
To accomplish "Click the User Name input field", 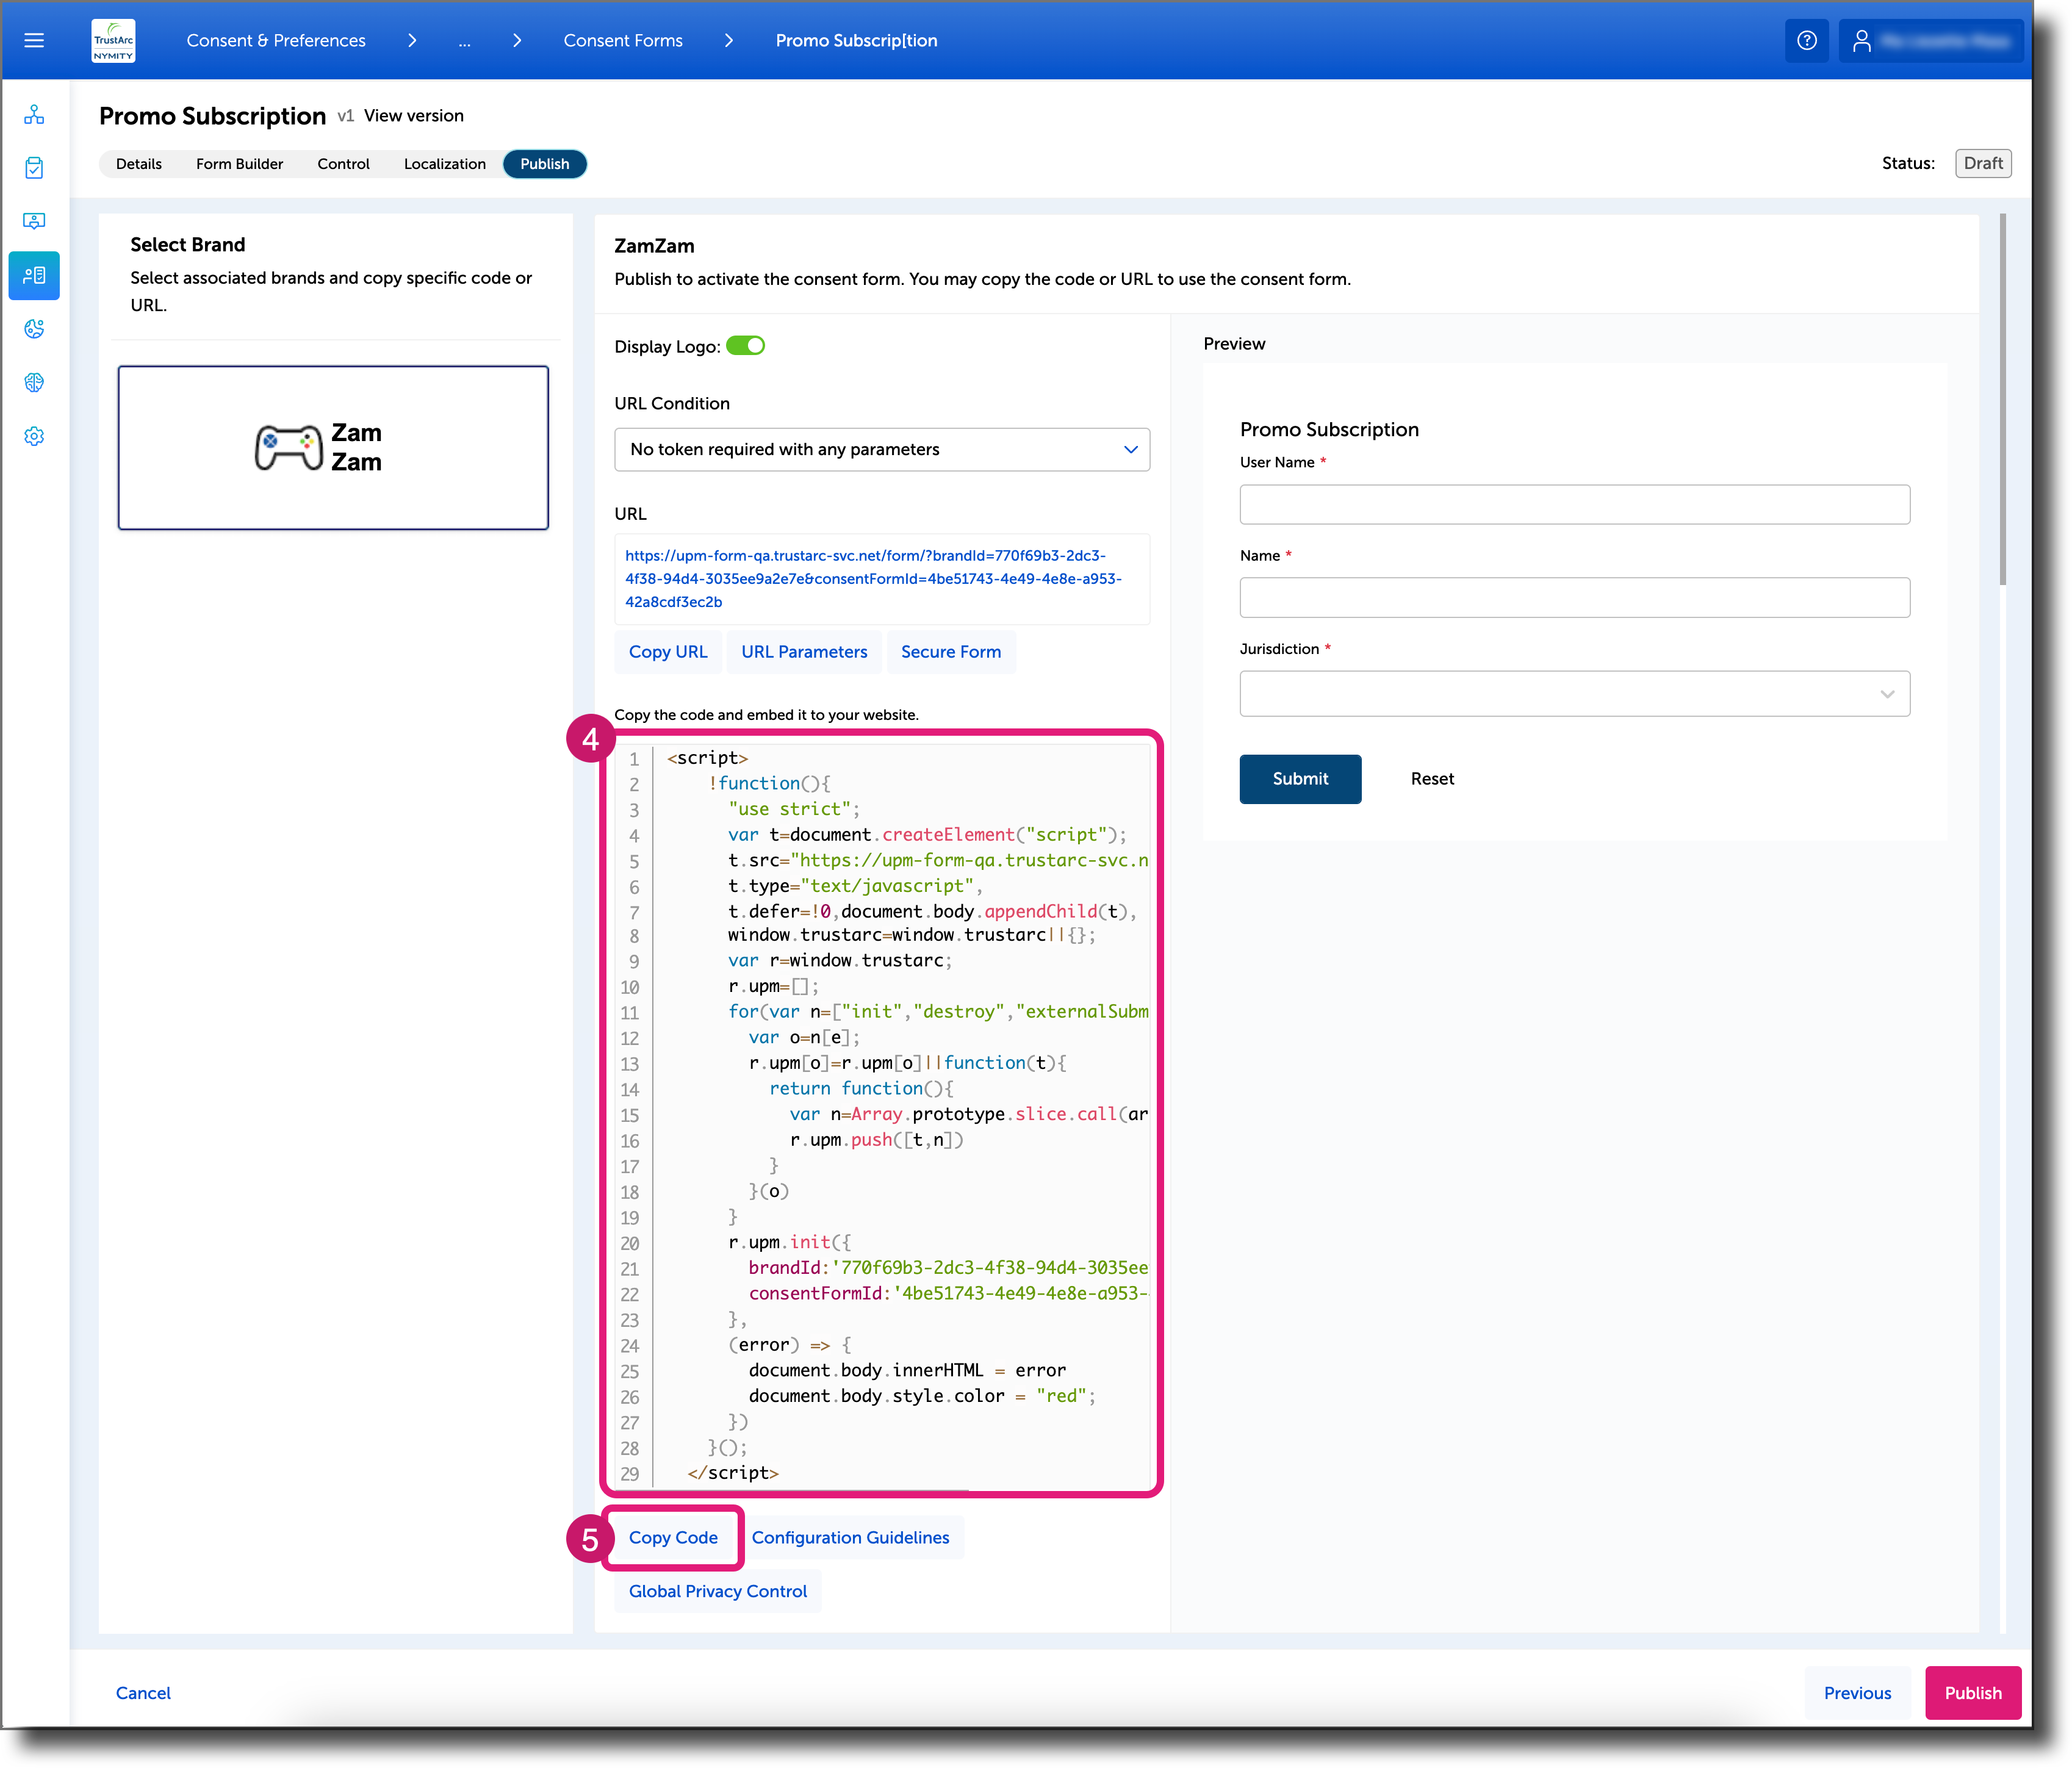I will tap(1574, 504).
